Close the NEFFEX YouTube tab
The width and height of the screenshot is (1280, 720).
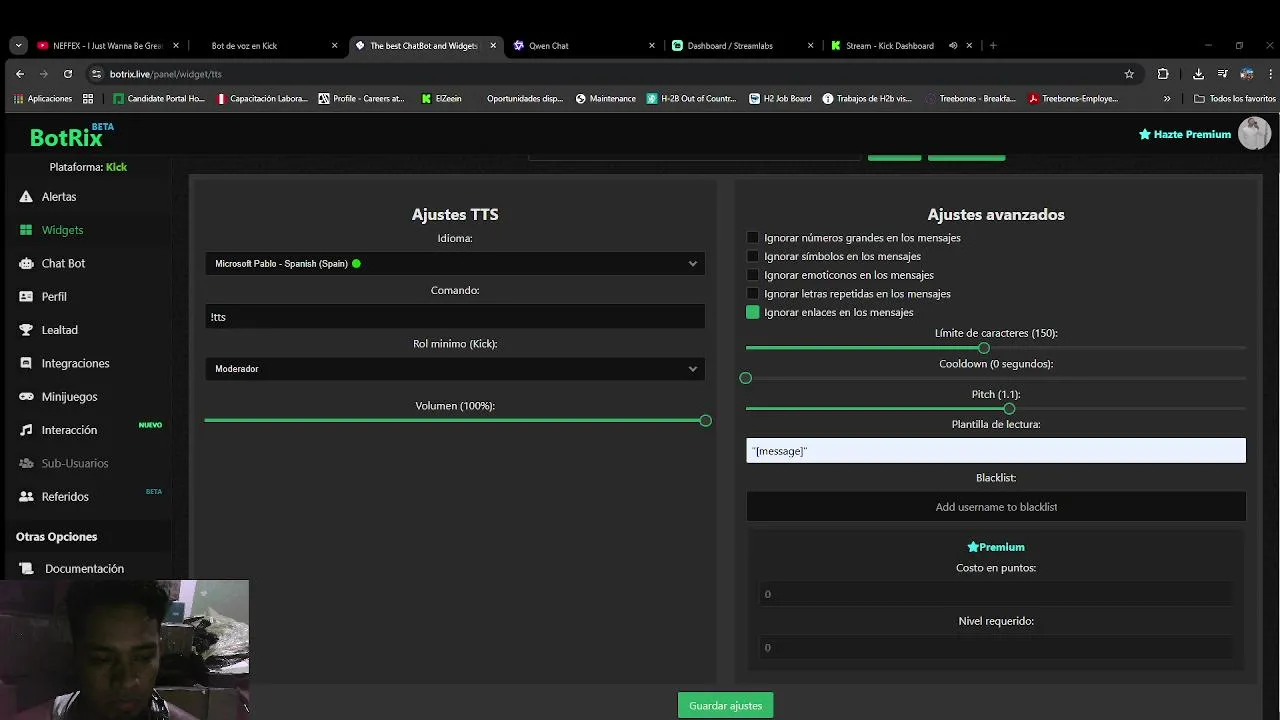(x=176, y=45)
